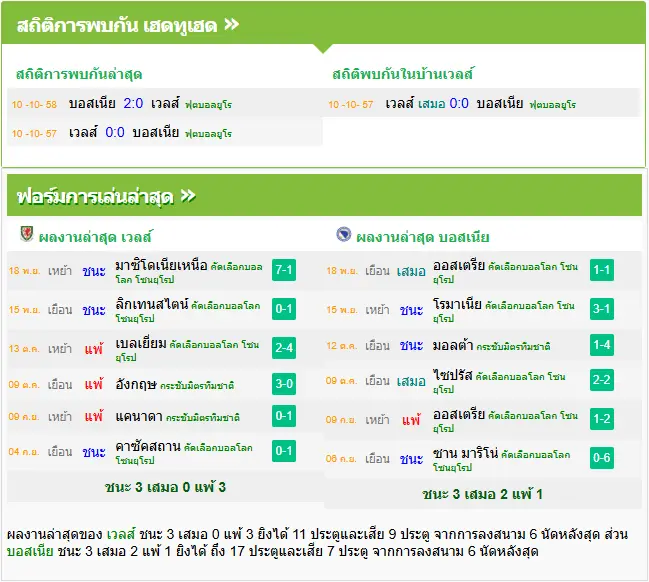This screenshot has height=582, width=649.
Task: Click the date 12 ต.ค. in Bosnia results
Action: (x=341, y=345)
